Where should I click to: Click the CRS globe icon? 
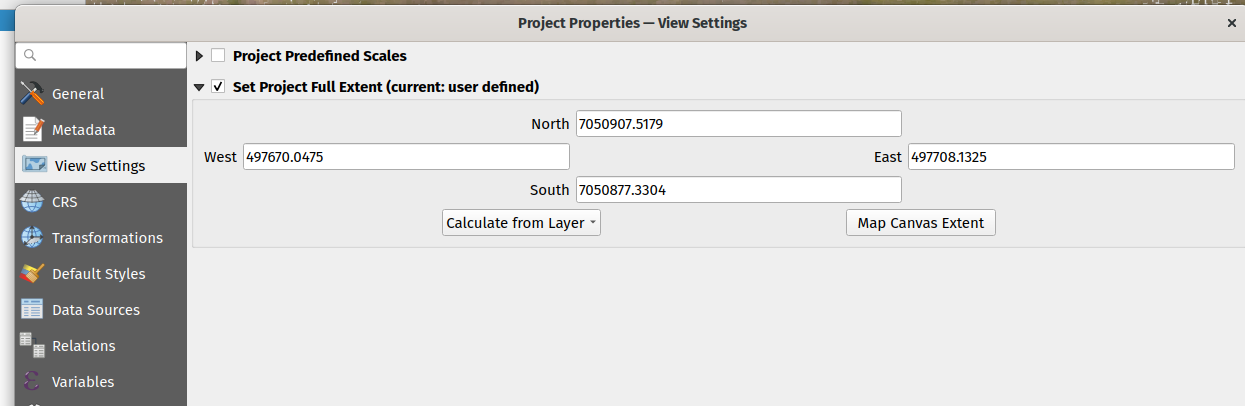(x=33, y=202)
